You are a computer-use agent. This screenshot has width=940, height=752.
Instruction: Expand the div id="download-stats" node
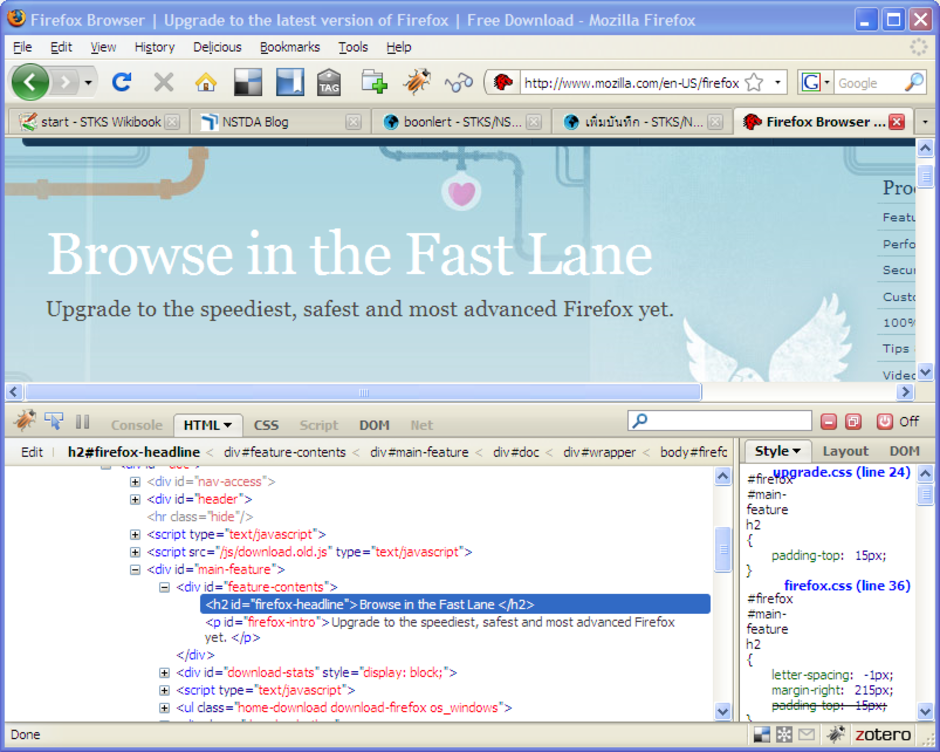click(164, 673)
